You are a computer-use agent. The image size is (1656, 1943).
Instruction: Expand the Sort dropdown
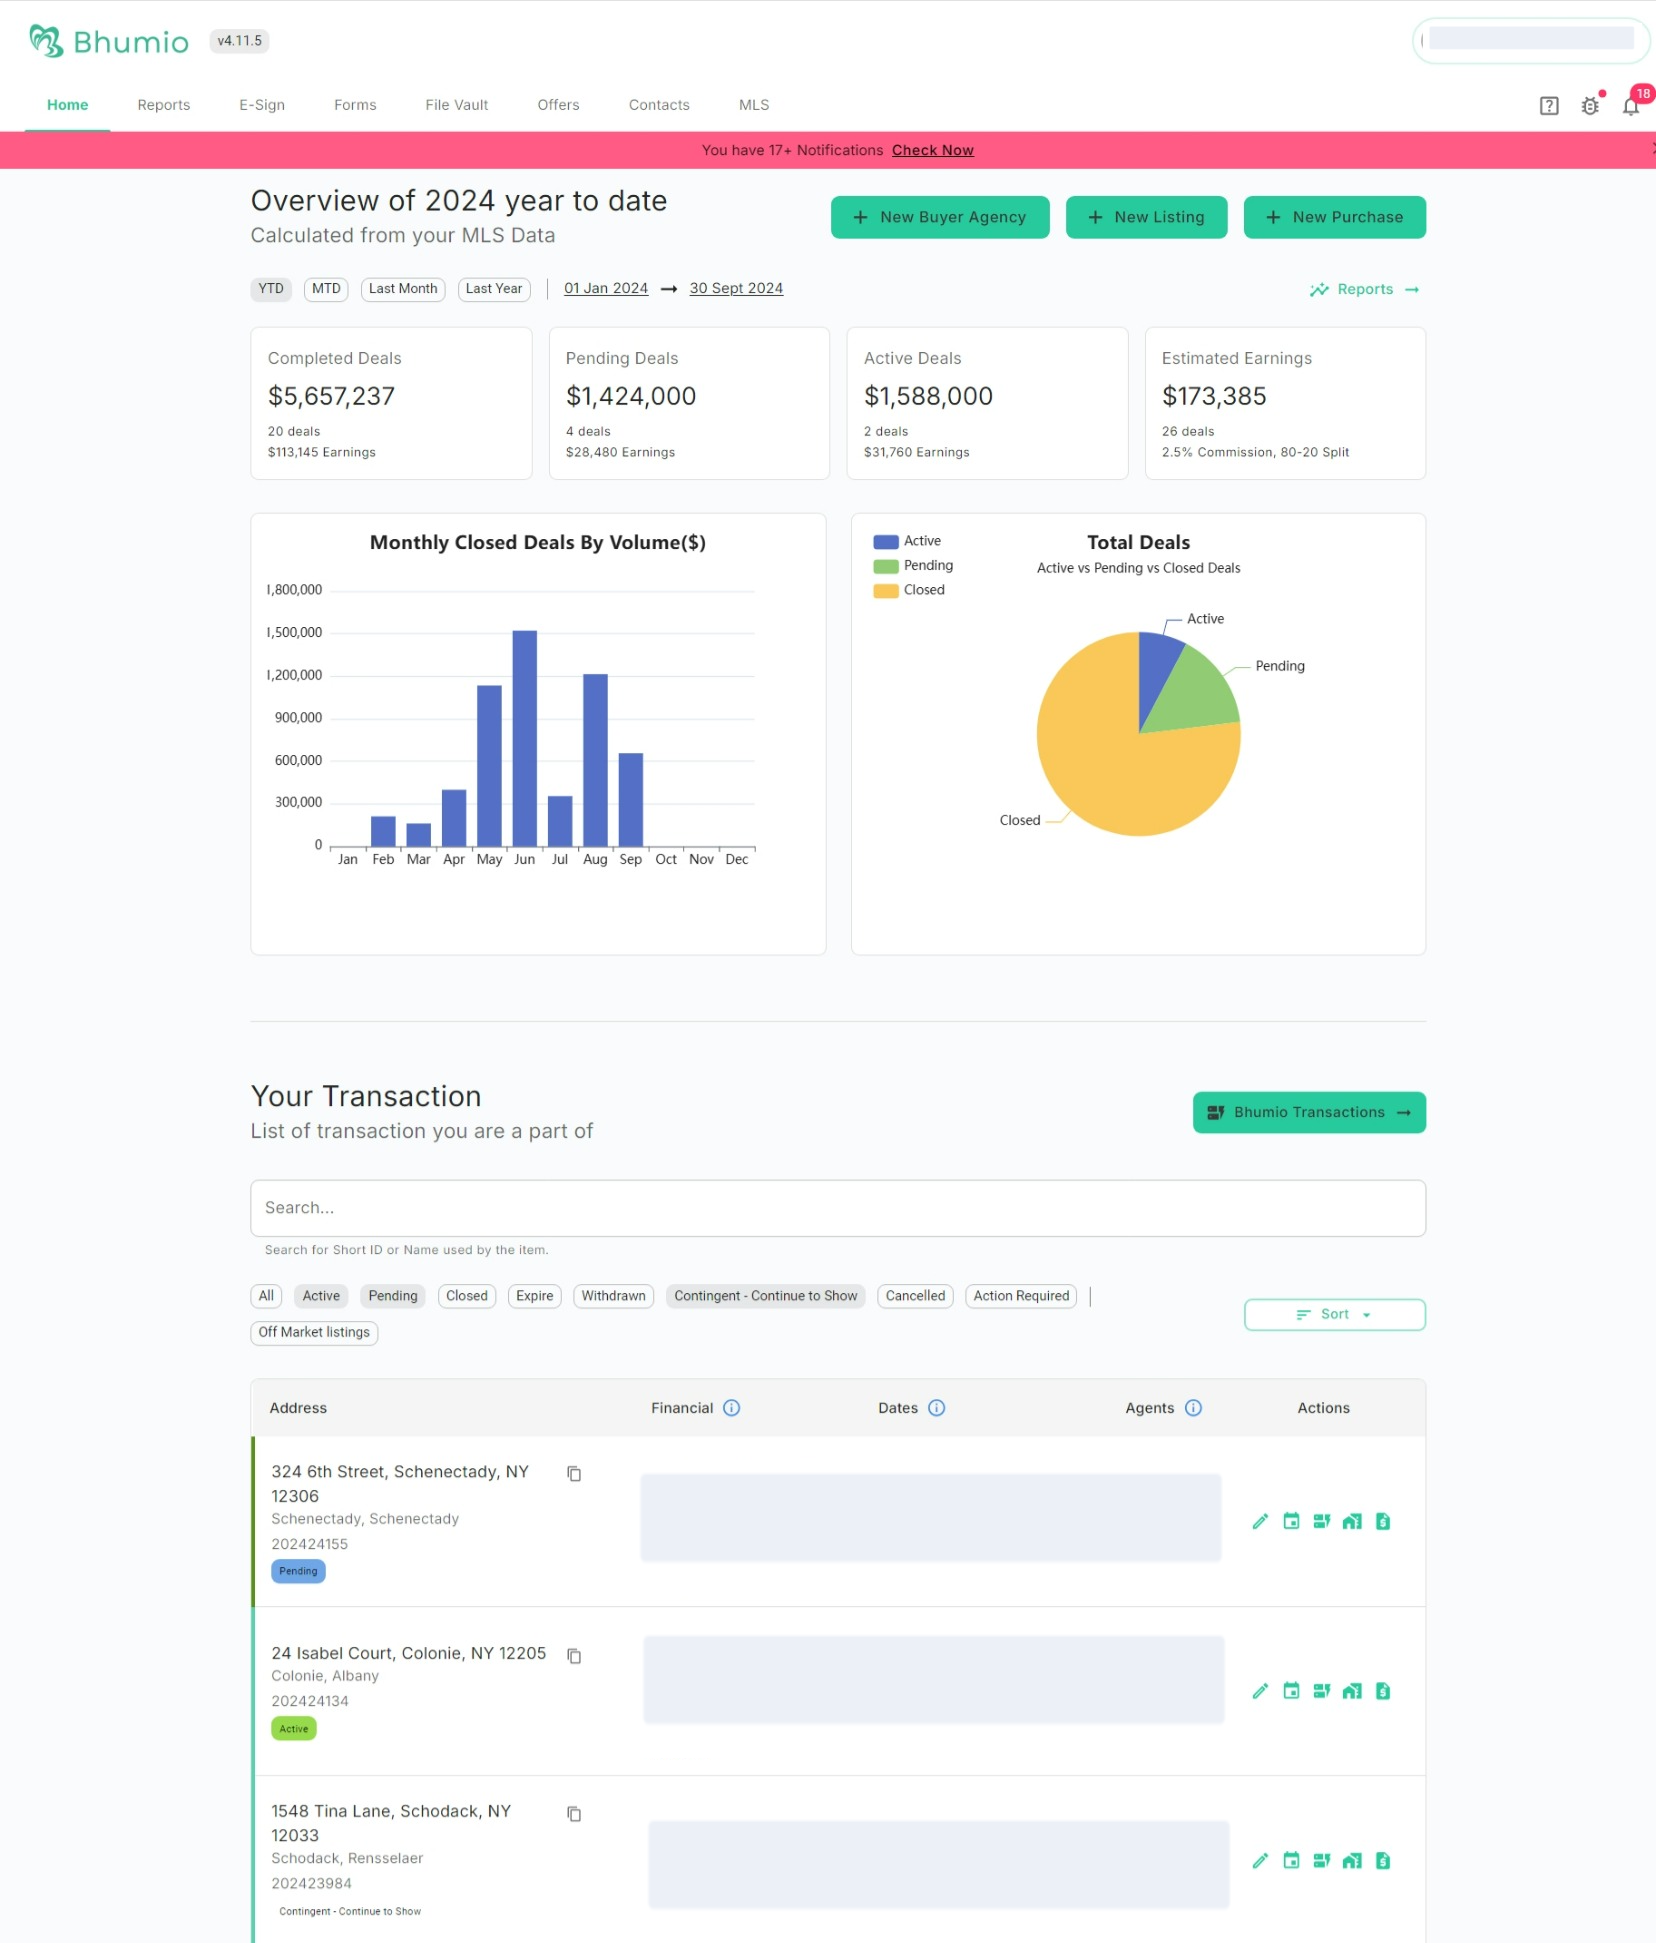pos(1334,1314)
